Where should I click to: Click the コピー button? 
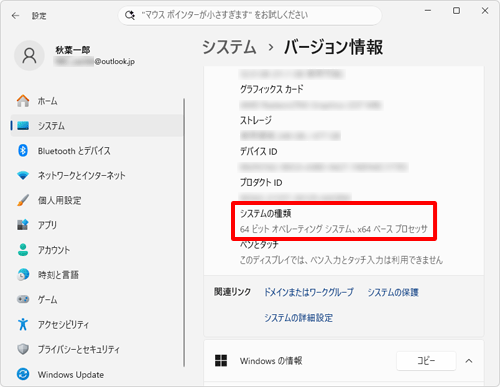pyautogui.click(x=426, y=361)
